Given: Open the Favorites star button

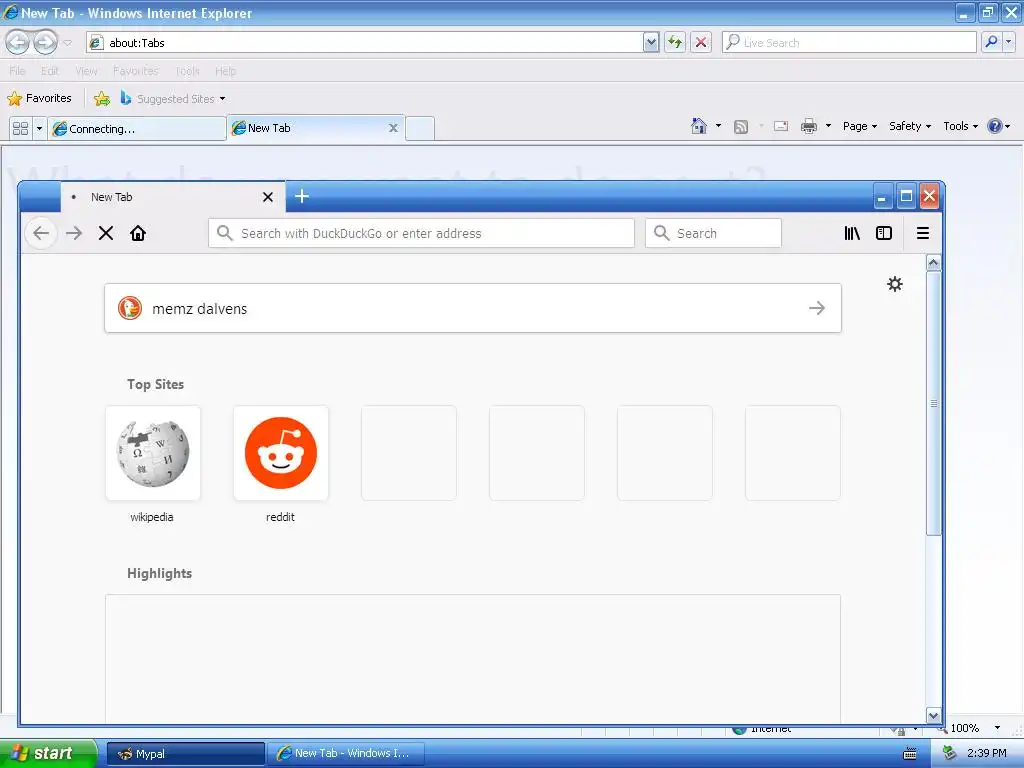Looking at the screenshot, I should click(x=39, y=99).
